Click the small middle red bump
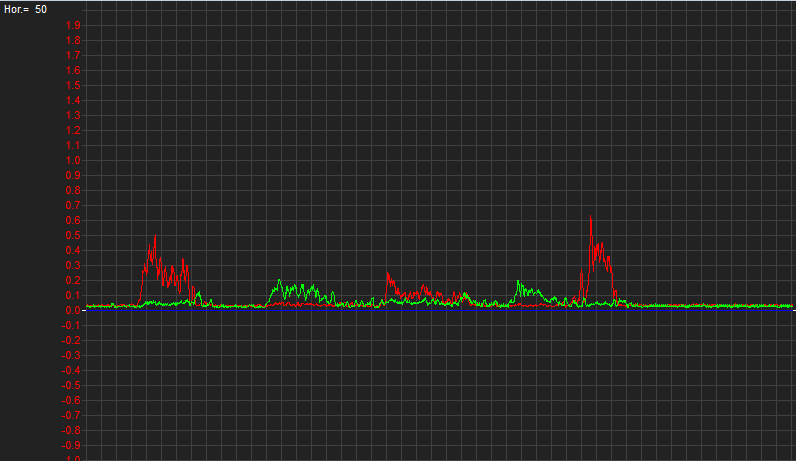 pos(389,276)
